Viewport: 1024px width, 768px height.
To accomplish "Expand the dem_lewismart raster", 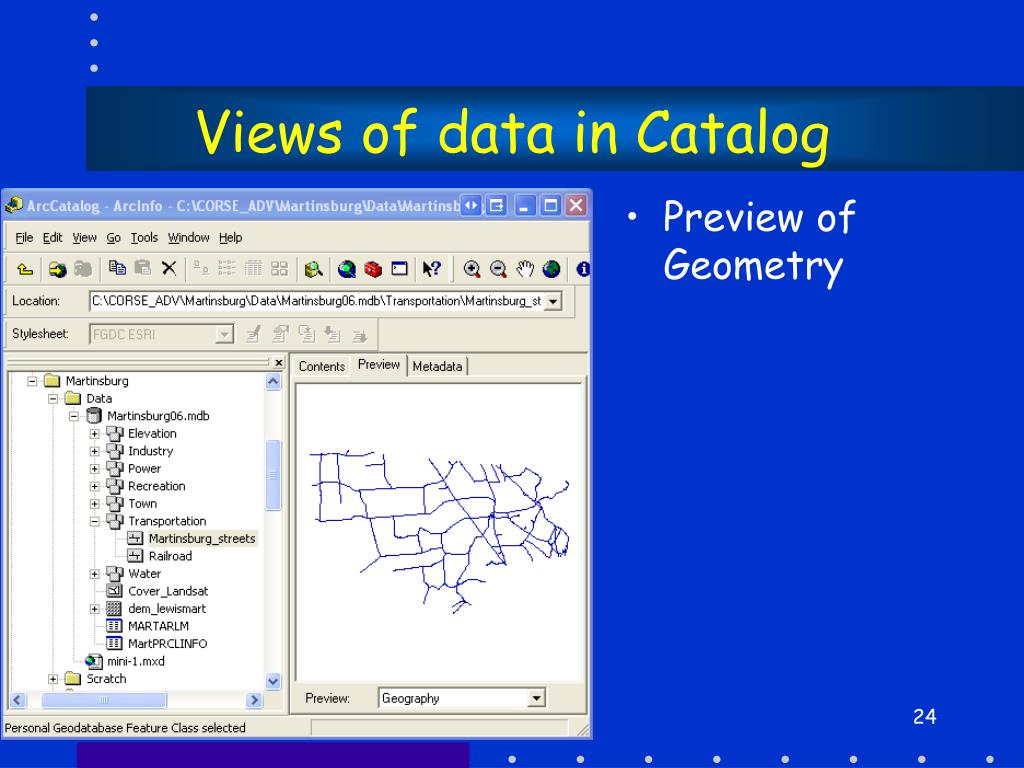I will tap(95, 609).
